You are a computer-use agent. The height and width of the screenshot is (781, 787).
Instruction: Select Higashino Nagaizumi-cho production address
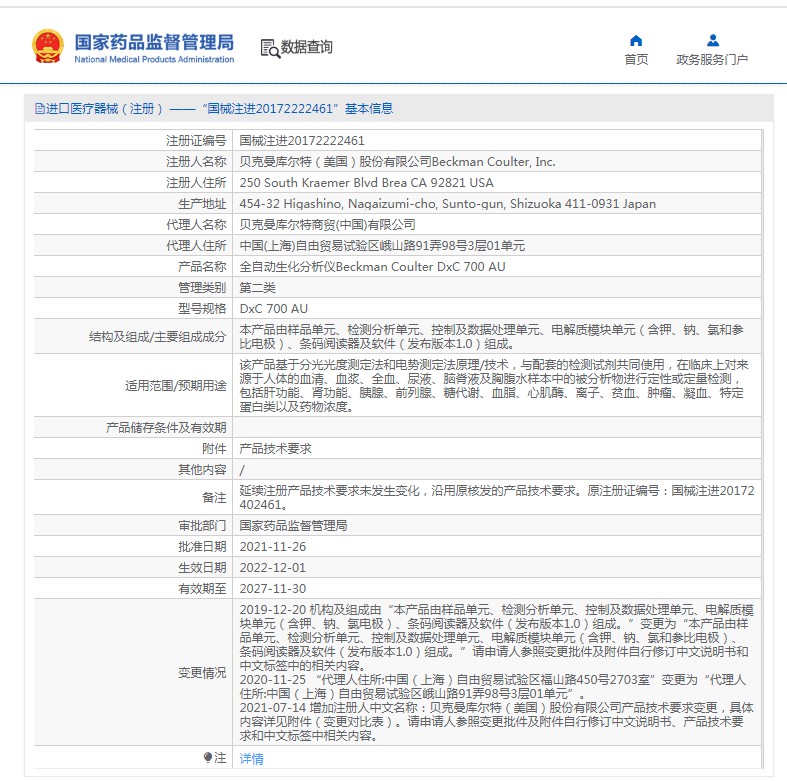[447, 204]
